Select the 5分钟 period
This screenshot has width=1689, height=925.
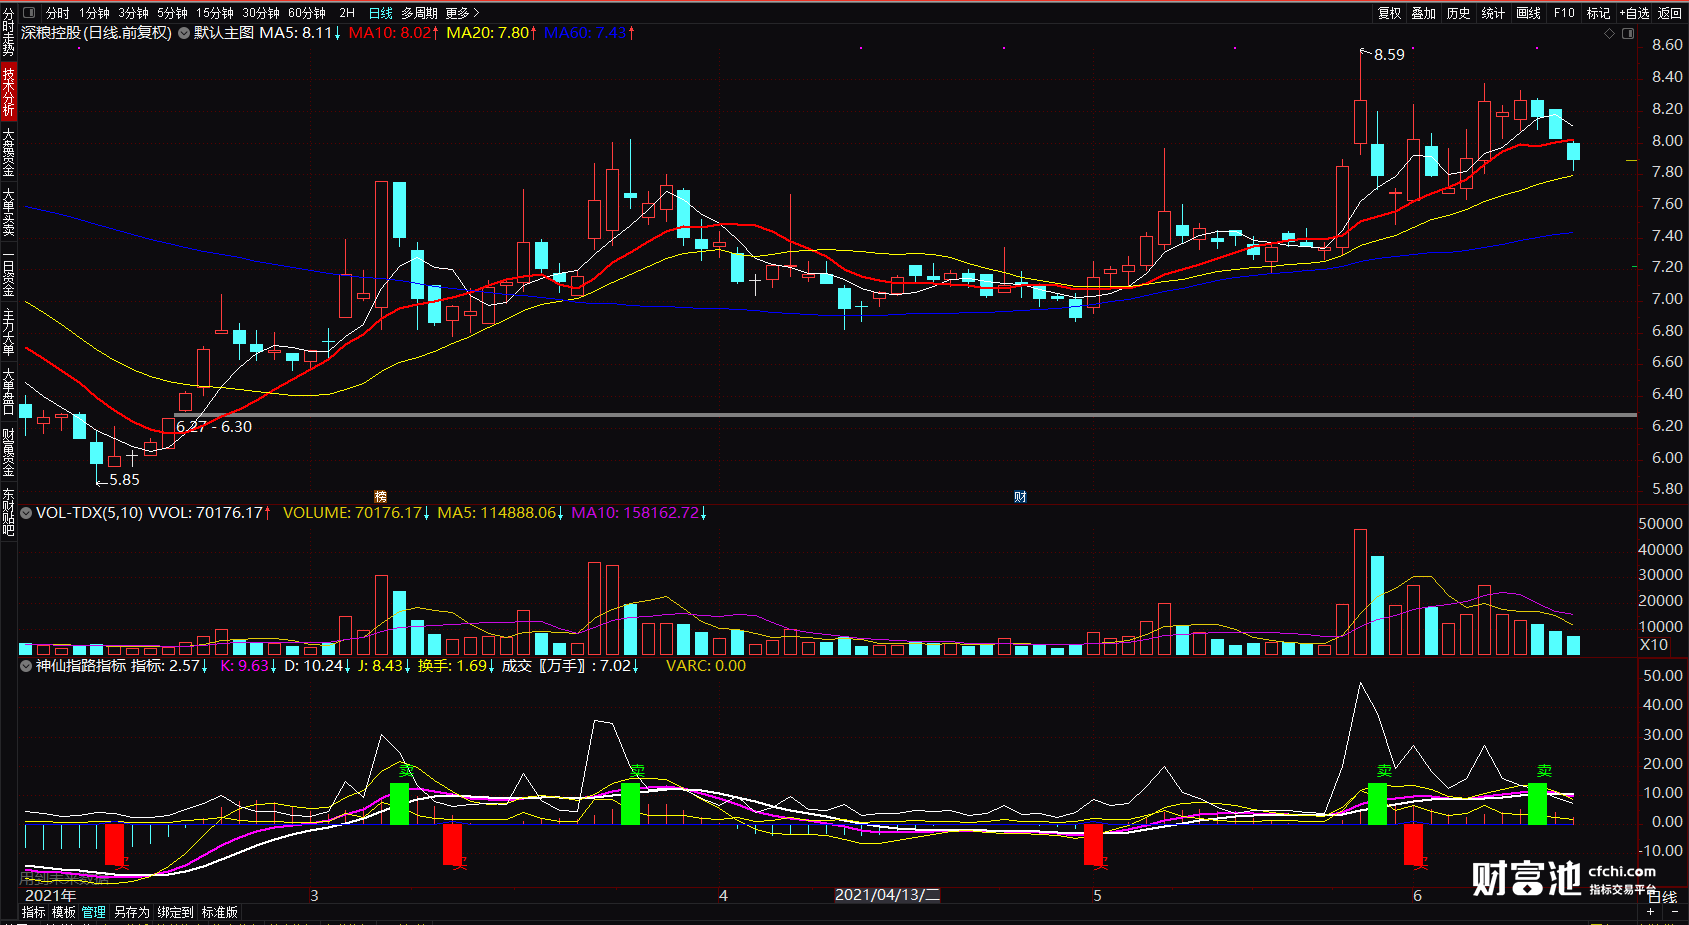pyautogui.click(x=172, y=13)
